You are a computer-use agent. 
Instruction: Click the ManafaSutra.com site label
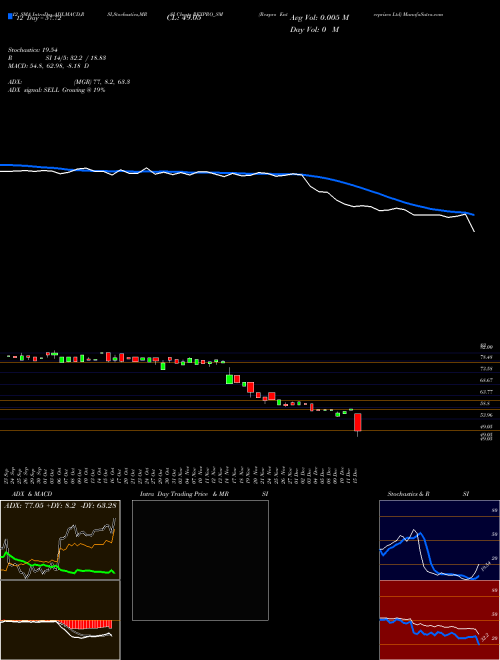423,14
